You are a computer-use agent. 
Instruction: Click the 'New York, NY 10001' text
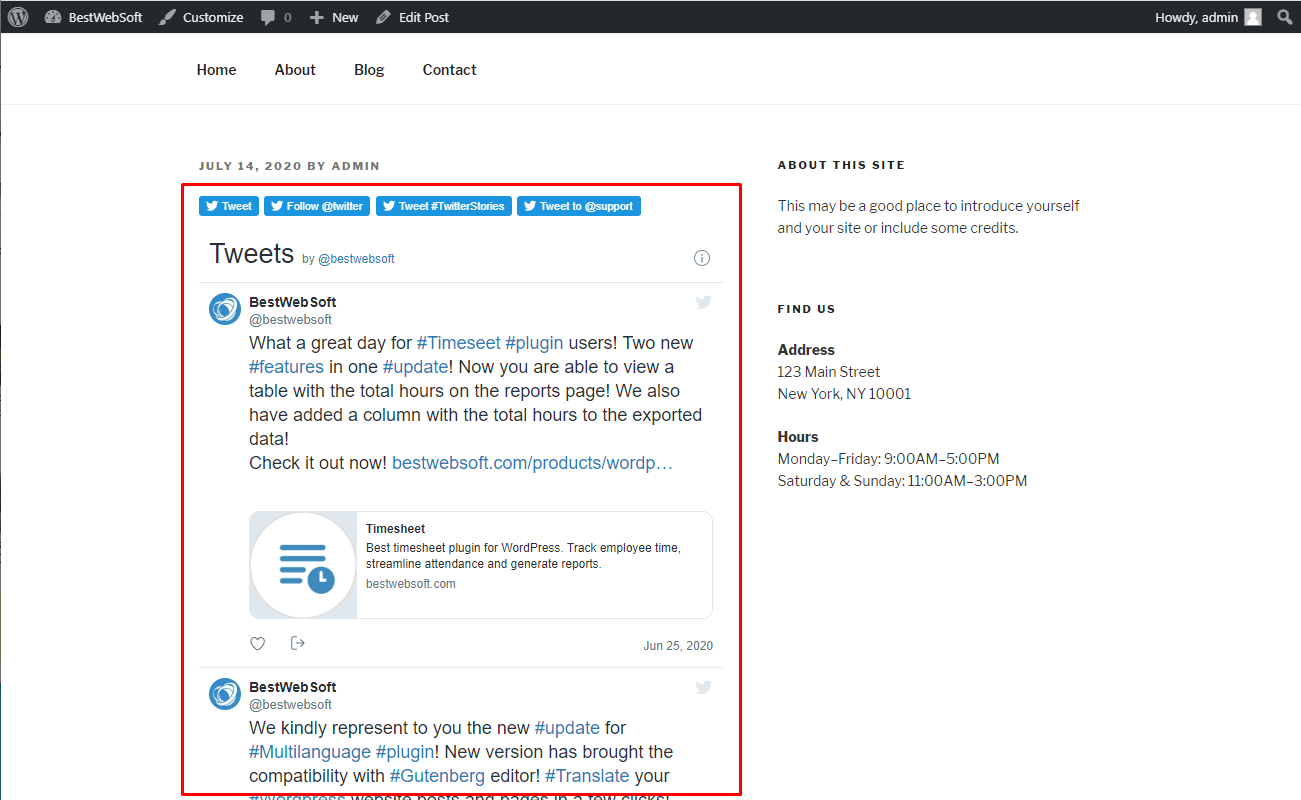point(845,394)
